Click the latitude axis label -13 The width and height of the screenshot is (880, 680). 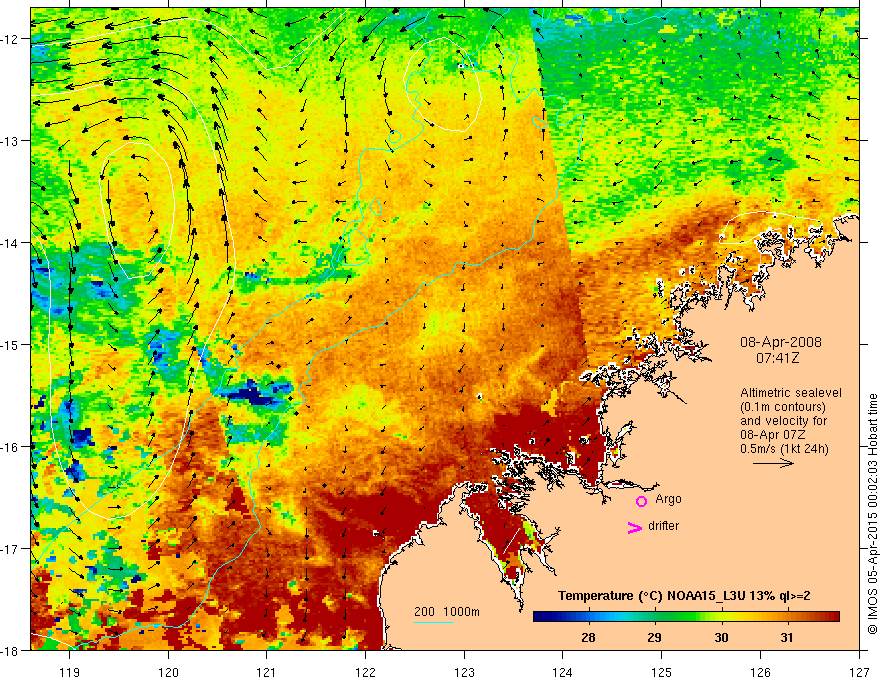coord(10,141)
